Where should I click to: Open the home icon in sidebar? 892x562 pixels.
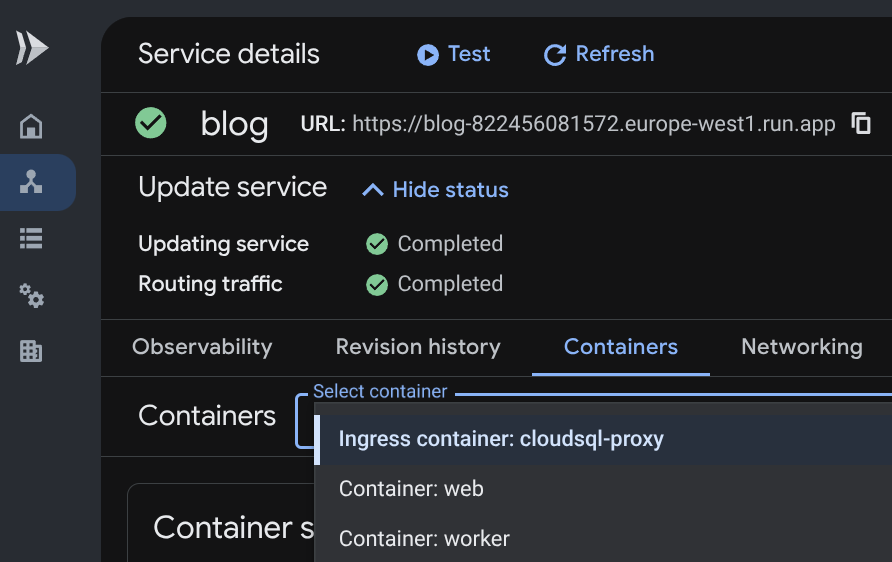(x=31, y=126)
